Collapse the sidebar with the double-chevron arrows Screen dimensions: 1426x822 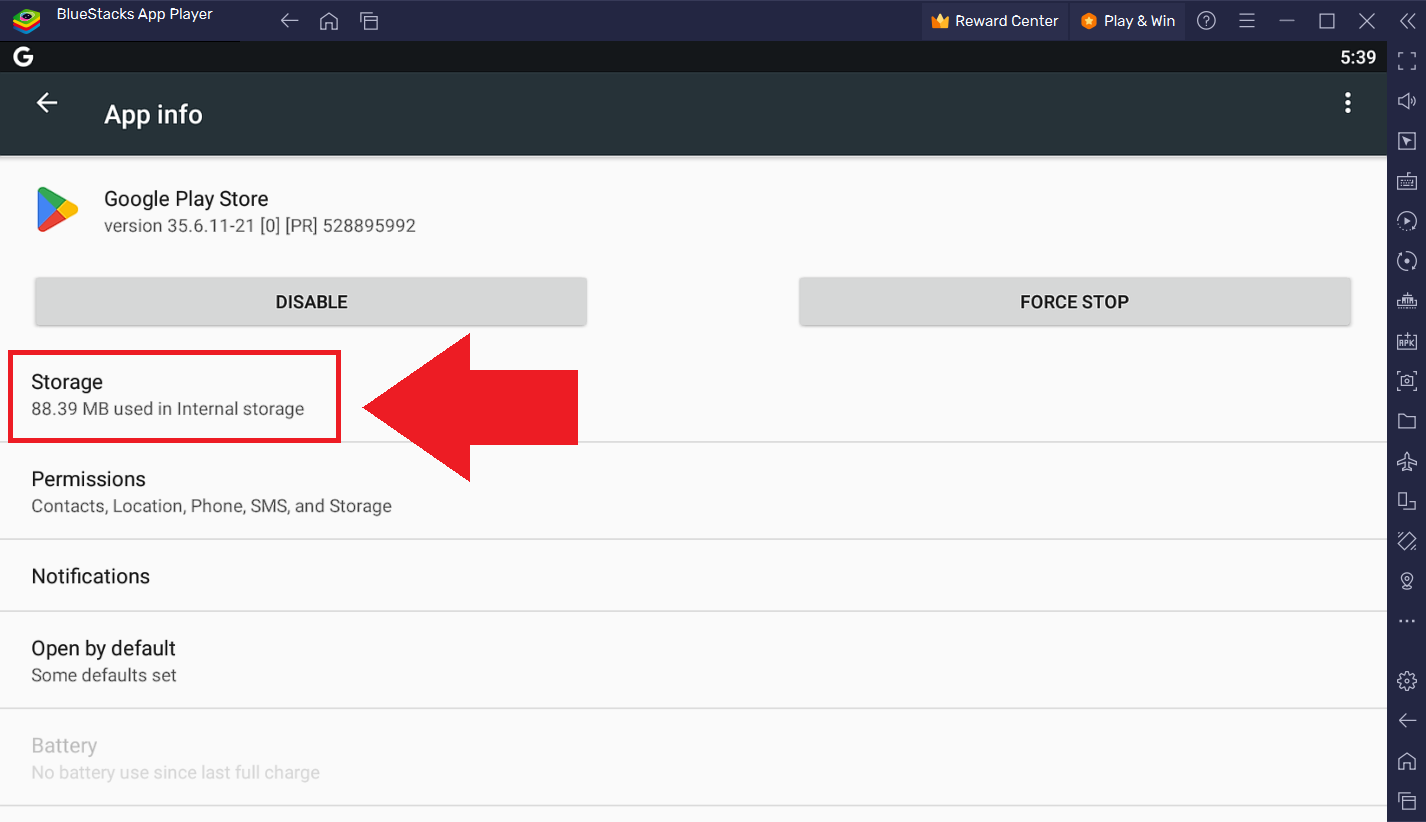(1406, 20)
